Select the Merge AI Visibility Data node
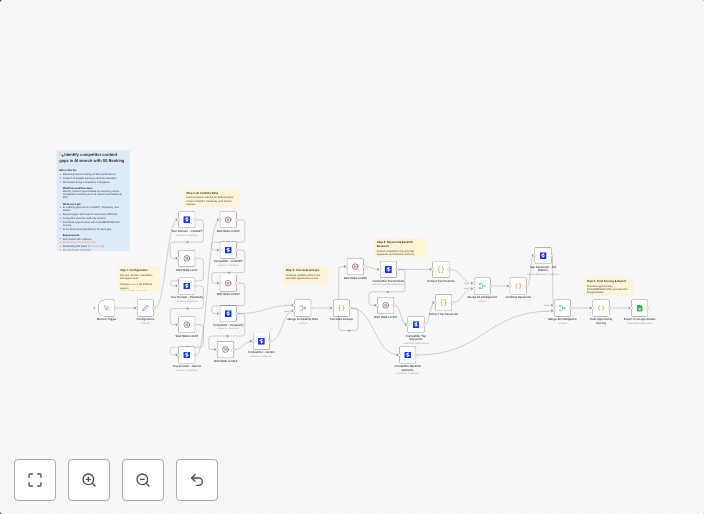This screenshot has width=704, height=514. click(302, 308)
